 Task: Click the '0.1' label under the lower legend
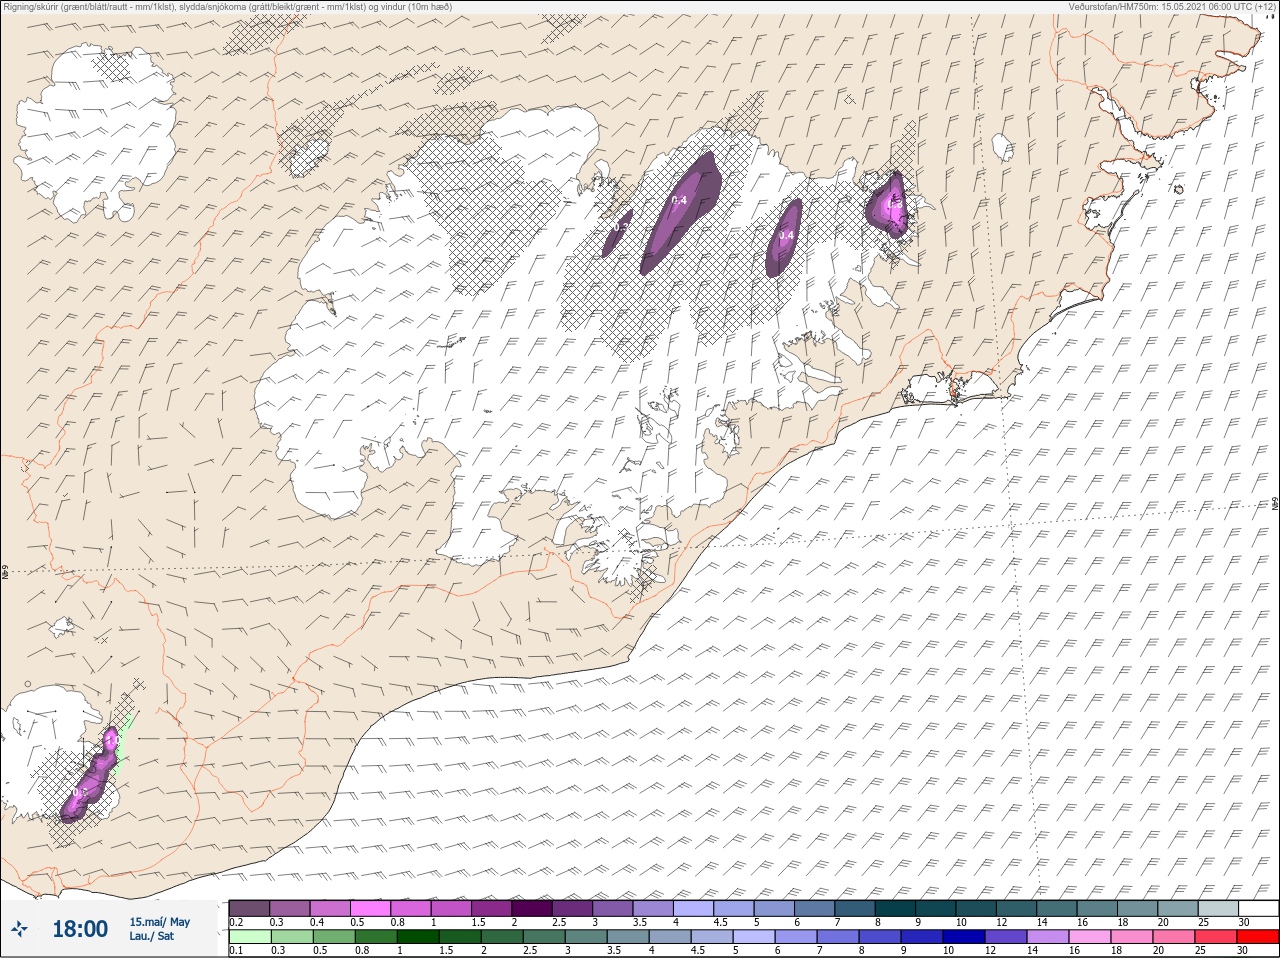(x=236, y=951)
